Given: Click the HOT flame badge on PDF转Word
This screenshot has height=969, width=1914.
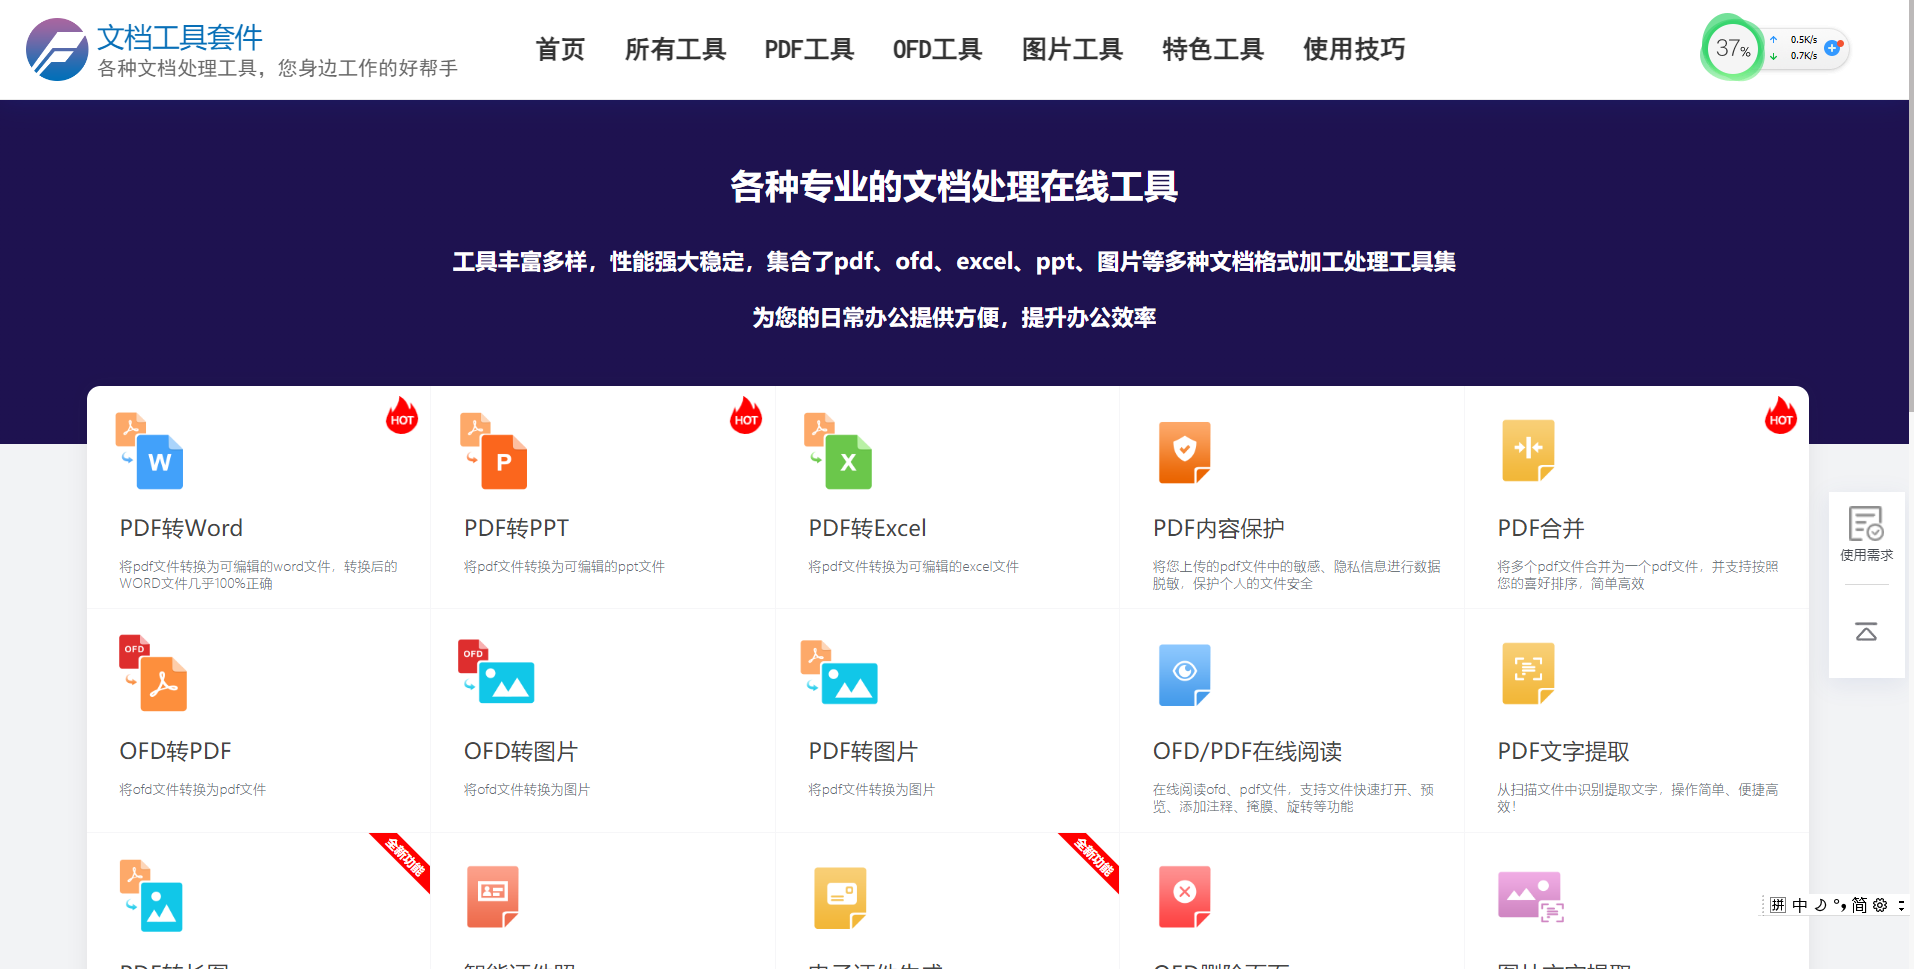Looking at the screenshot, I should pos(402,415).
